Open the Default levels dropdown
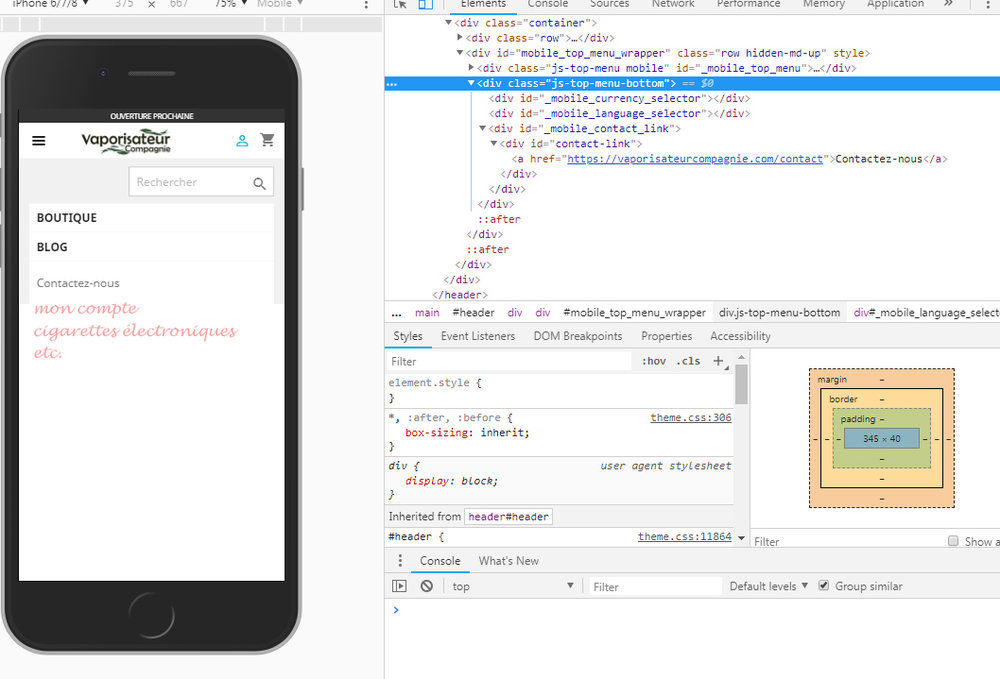 [768, 586]
